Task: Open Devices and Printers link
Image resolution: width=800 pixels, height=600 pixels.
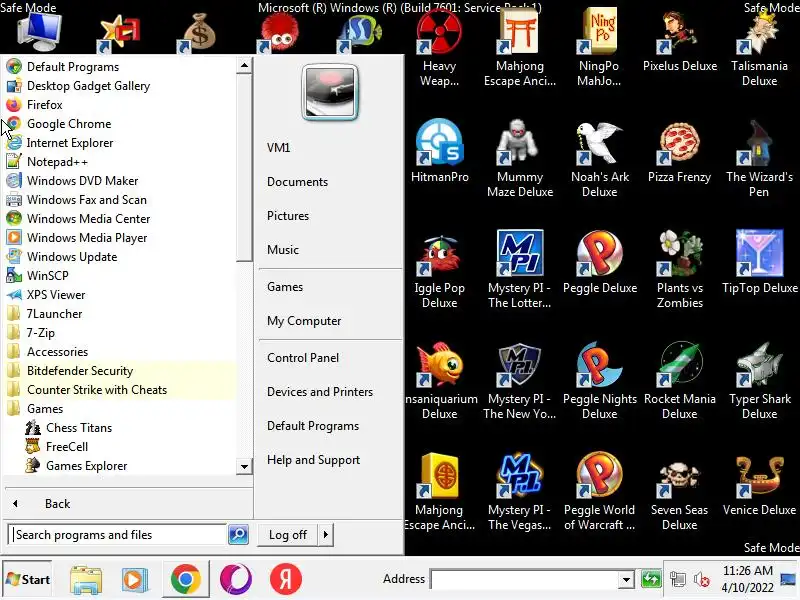Action: pos(320,392)
